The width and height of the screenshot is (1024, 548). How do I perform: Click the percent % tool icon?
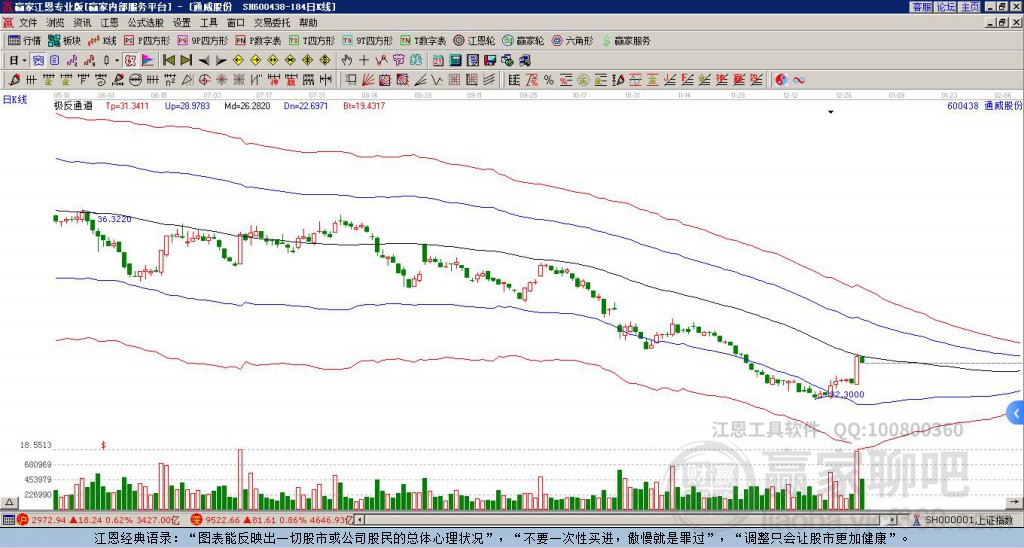click(x=549, y=80)
